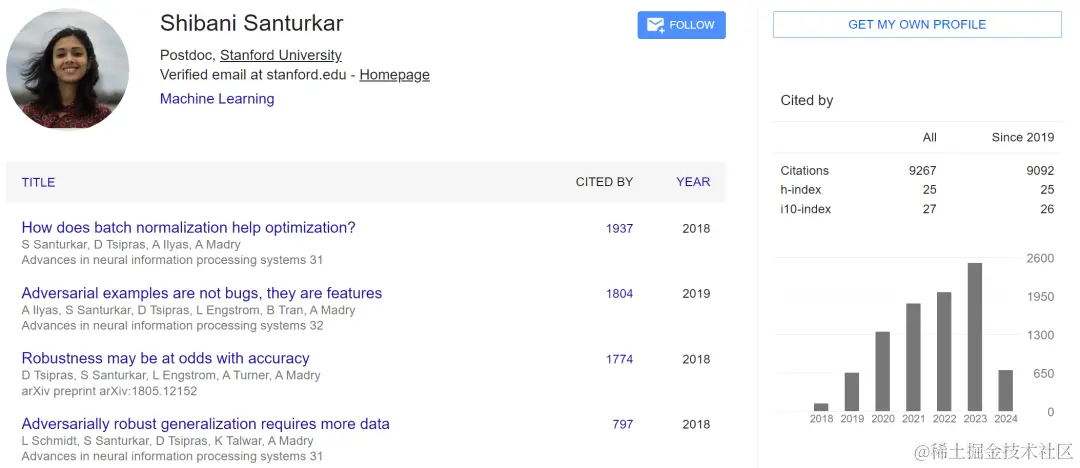Visit the Homepage link
This screenshot has width=1080, height=468.
point(395,75)
